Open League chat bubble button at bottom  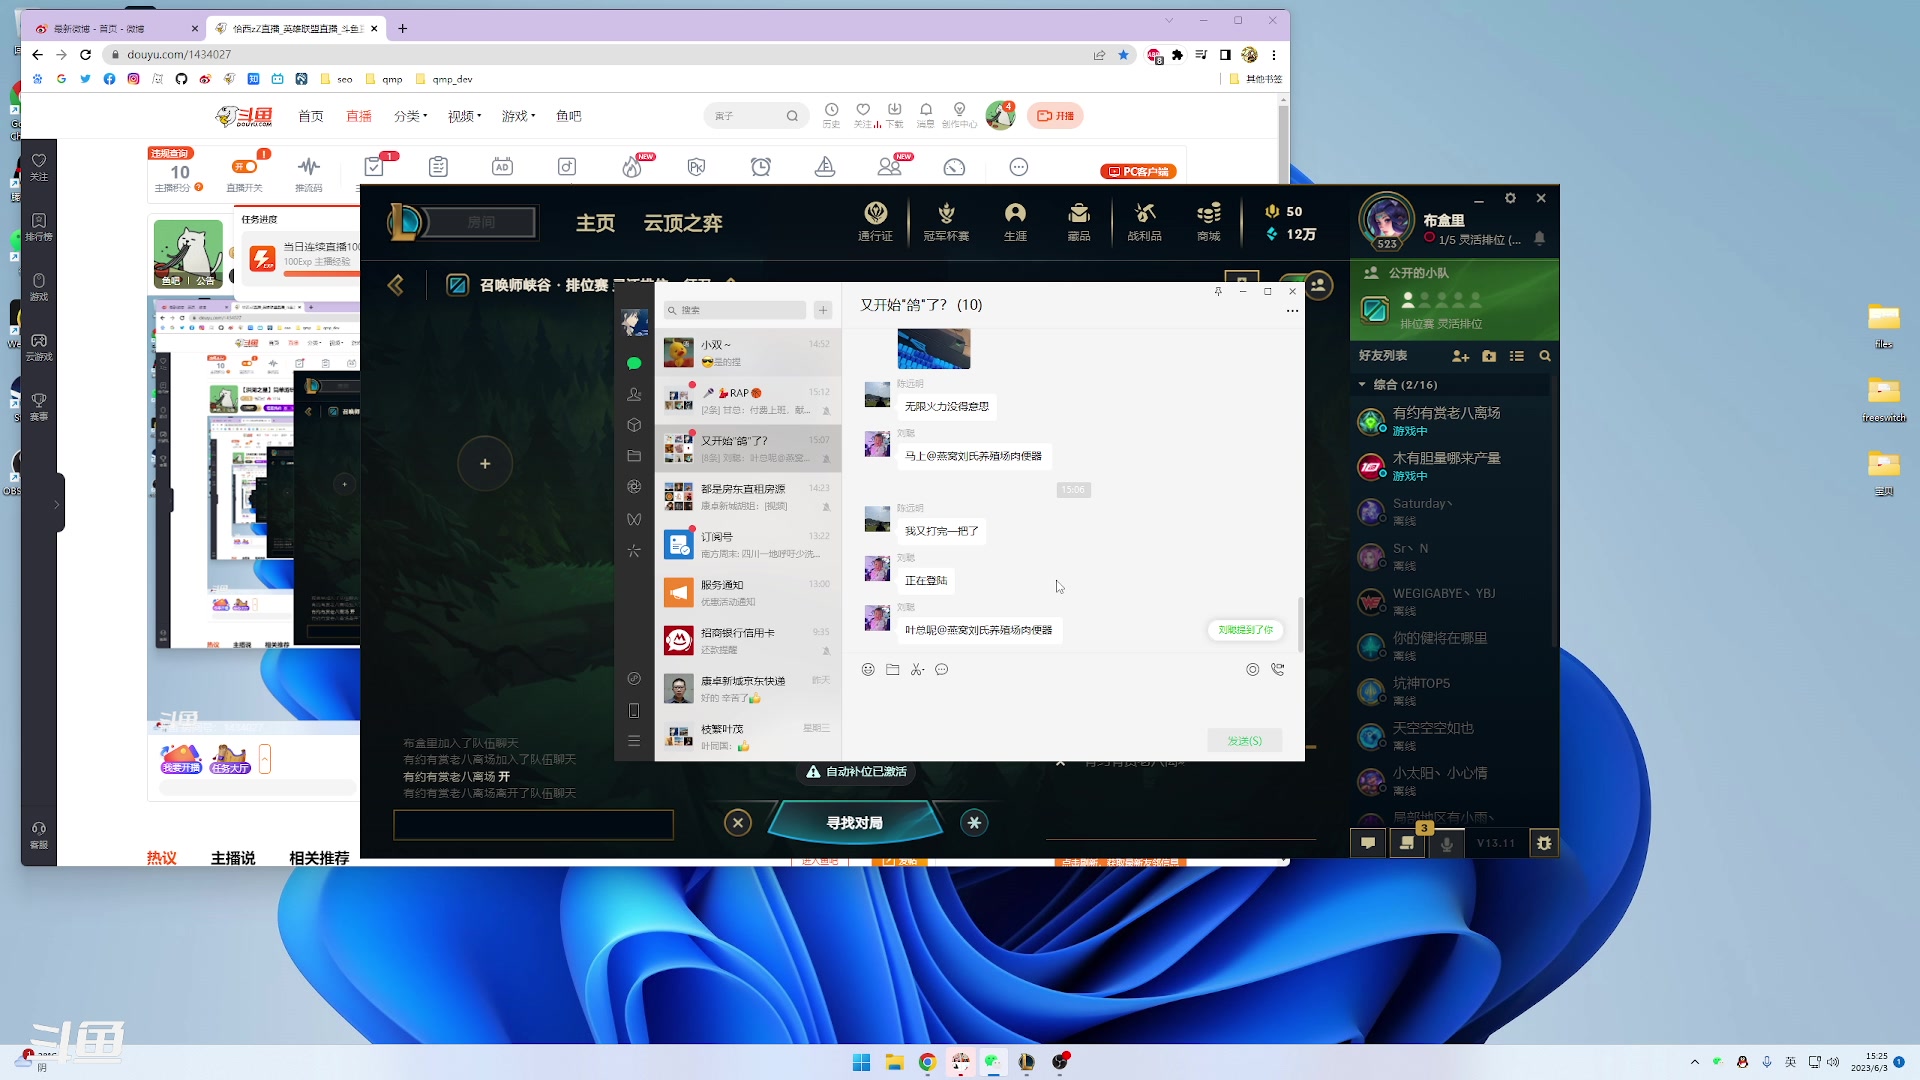pyautogui.click(x=1368, y=843)
